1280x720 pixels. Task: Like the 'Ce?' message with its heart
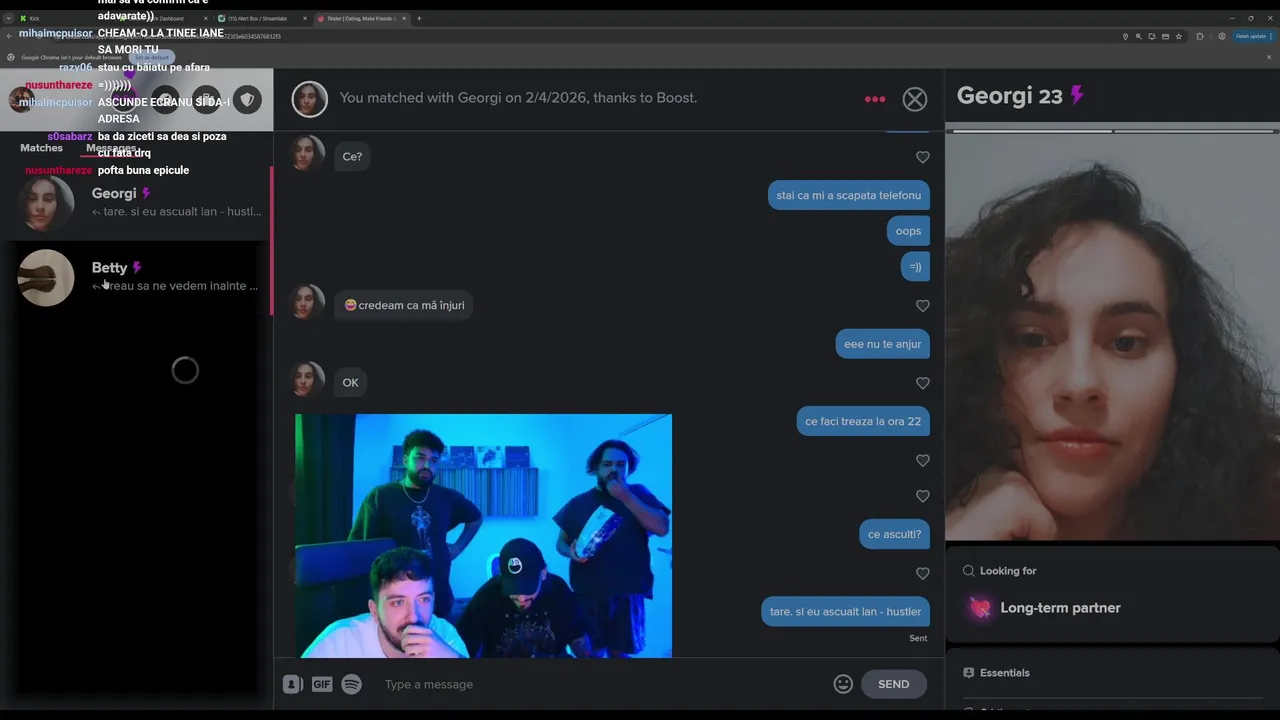[923, 157]
